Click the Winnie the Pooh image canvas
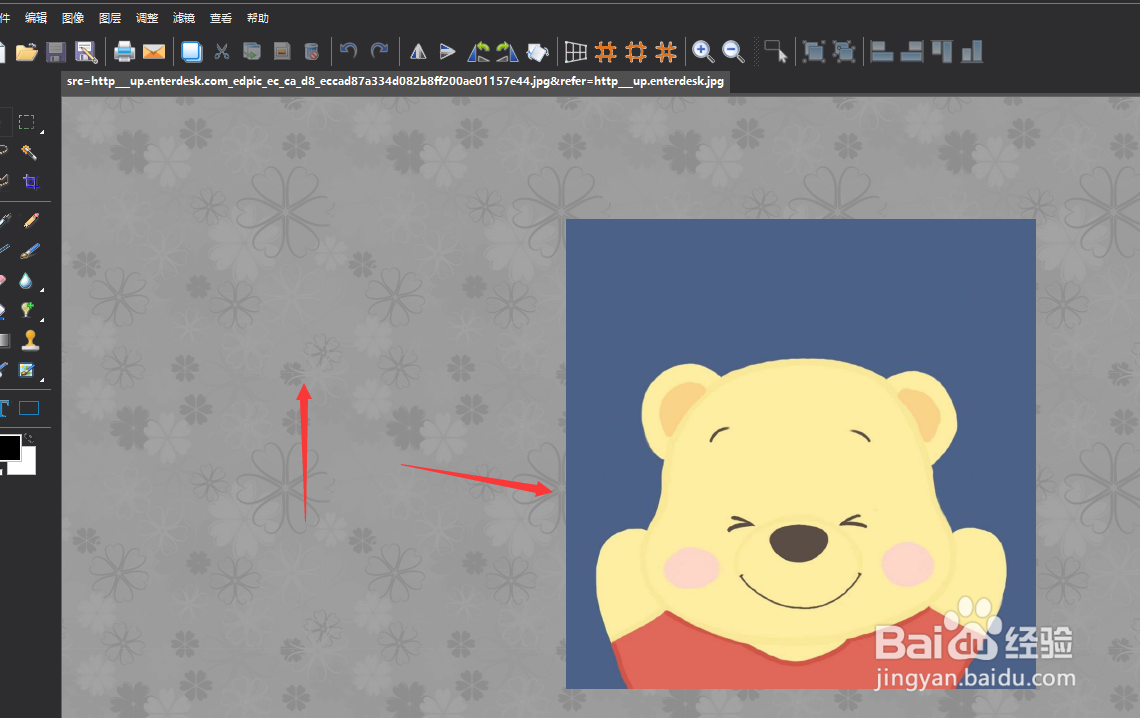This screenshot has height=718, width=1140. [800, 453]
